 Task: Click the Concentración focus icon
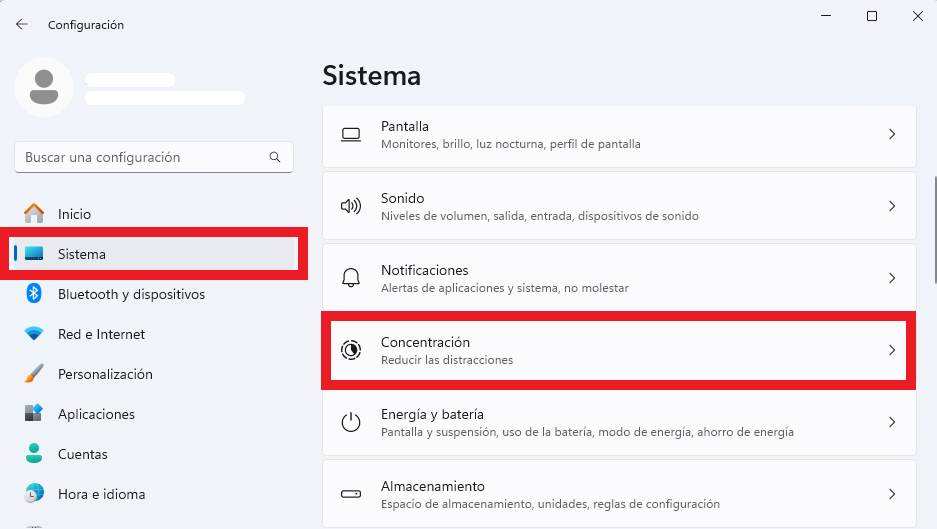[x=351, y=350]
